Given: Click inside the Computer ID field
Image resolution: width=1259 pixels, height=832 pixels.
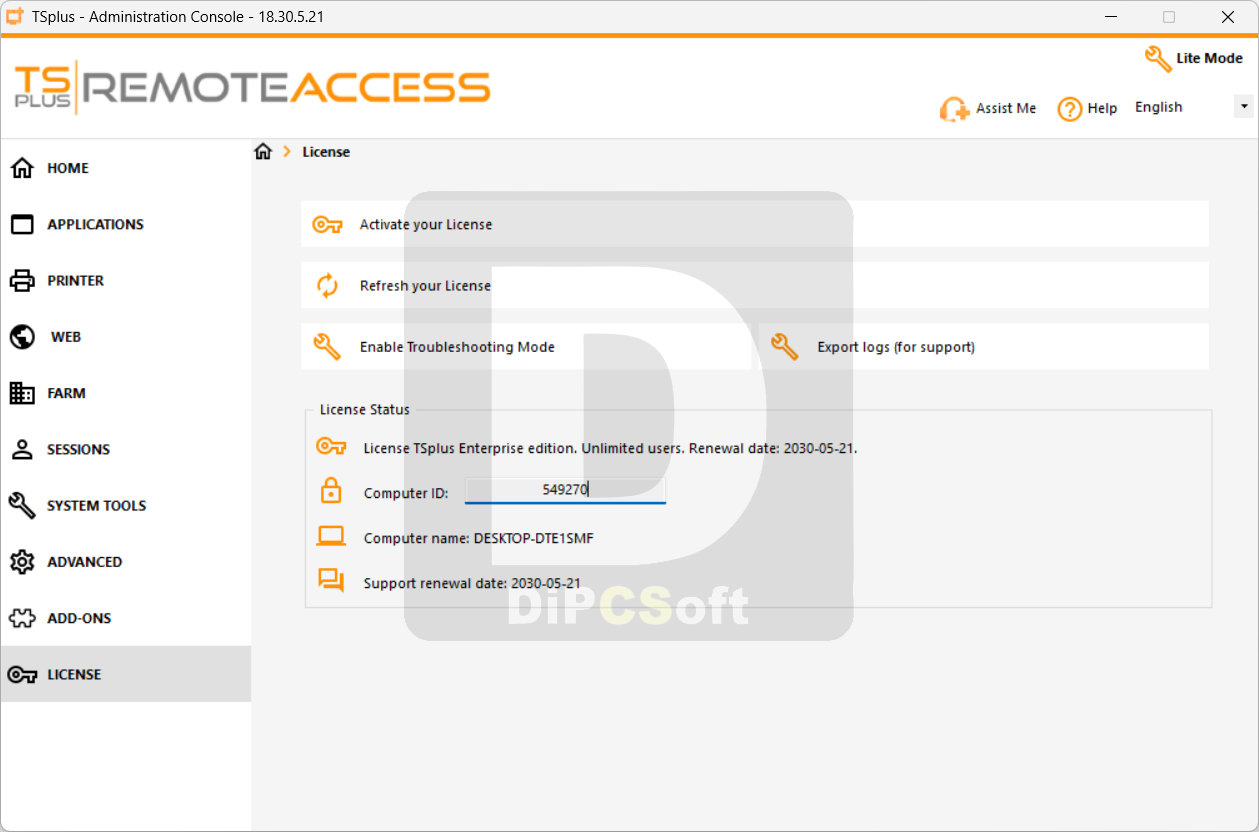Looking at the screenshot, I should pos(565,490).
